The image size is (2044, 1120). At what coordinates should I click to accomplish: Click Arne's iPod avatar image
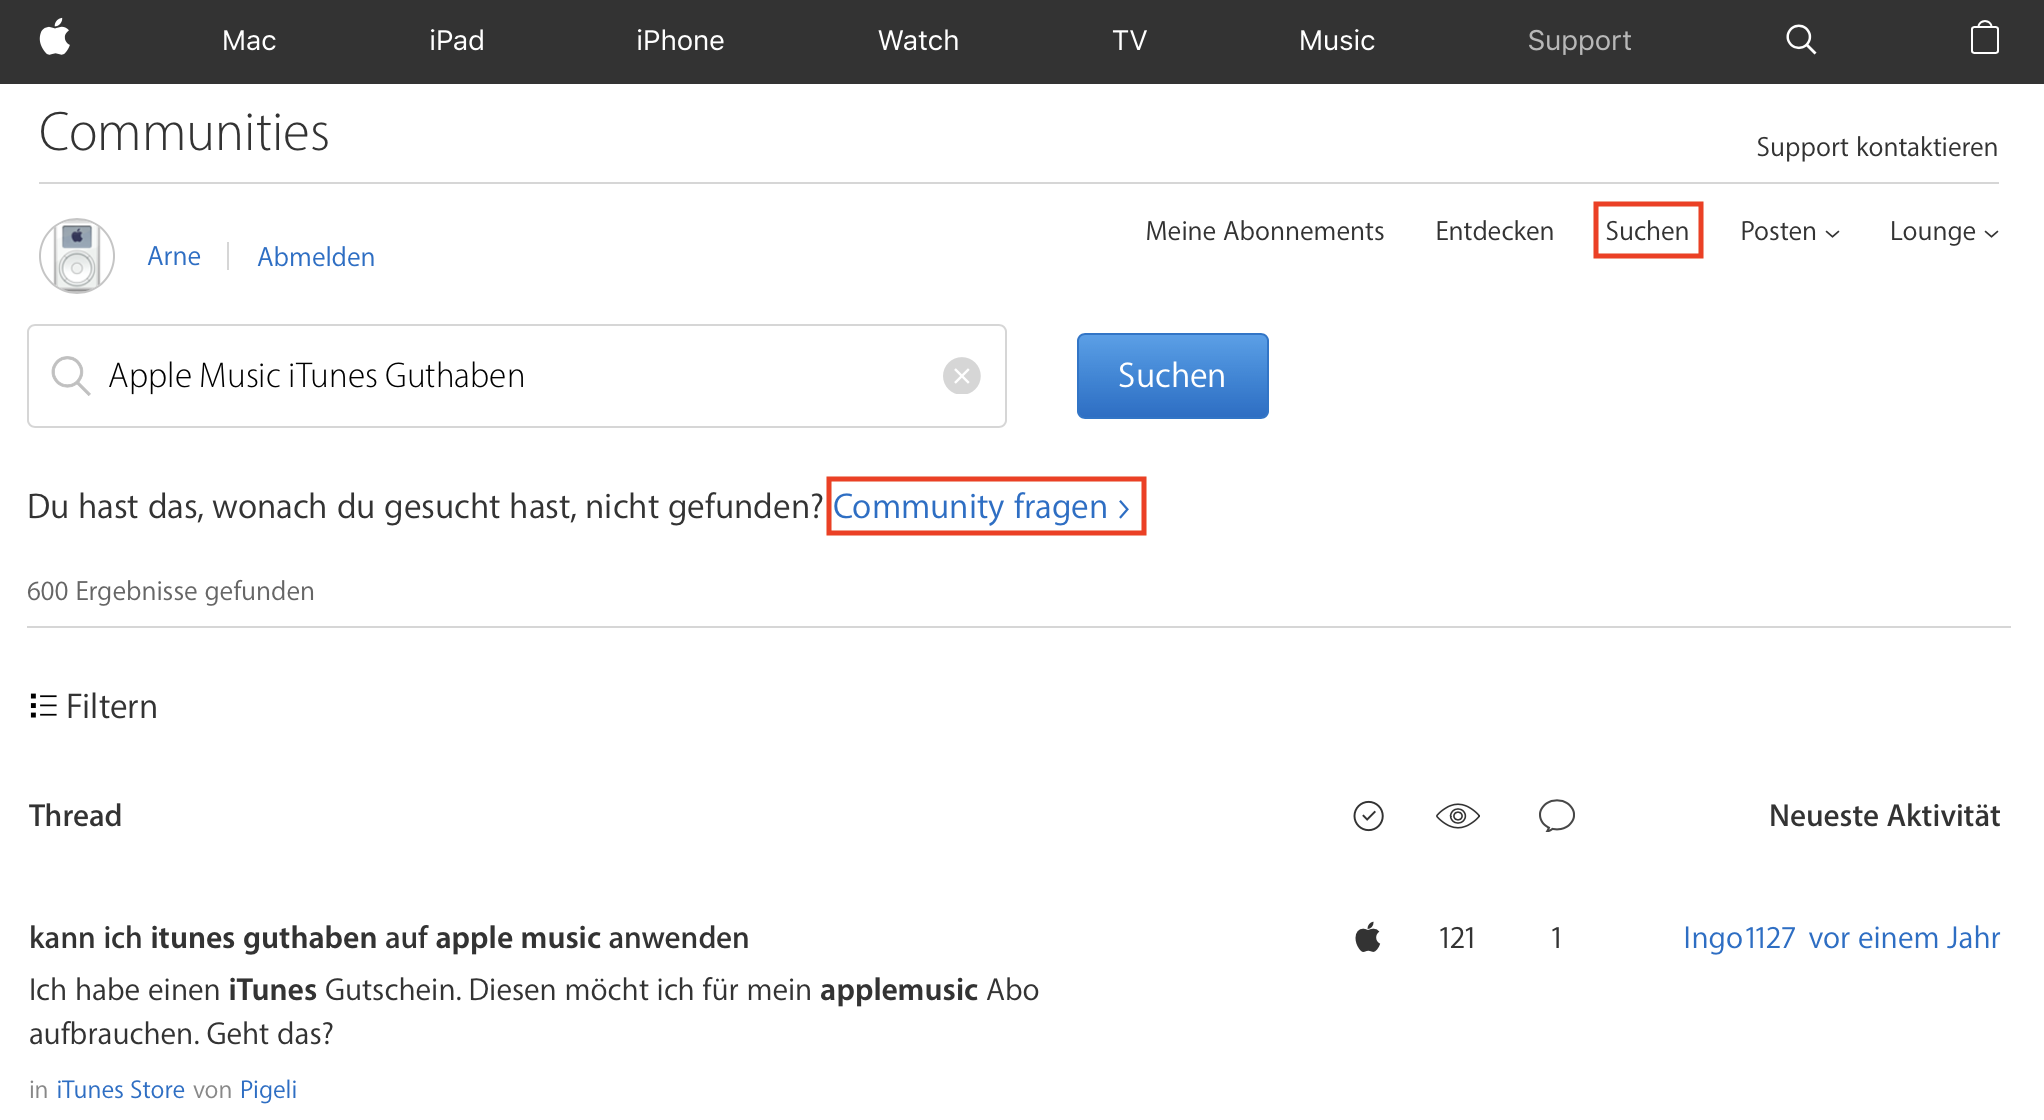[x=77, y=256]
